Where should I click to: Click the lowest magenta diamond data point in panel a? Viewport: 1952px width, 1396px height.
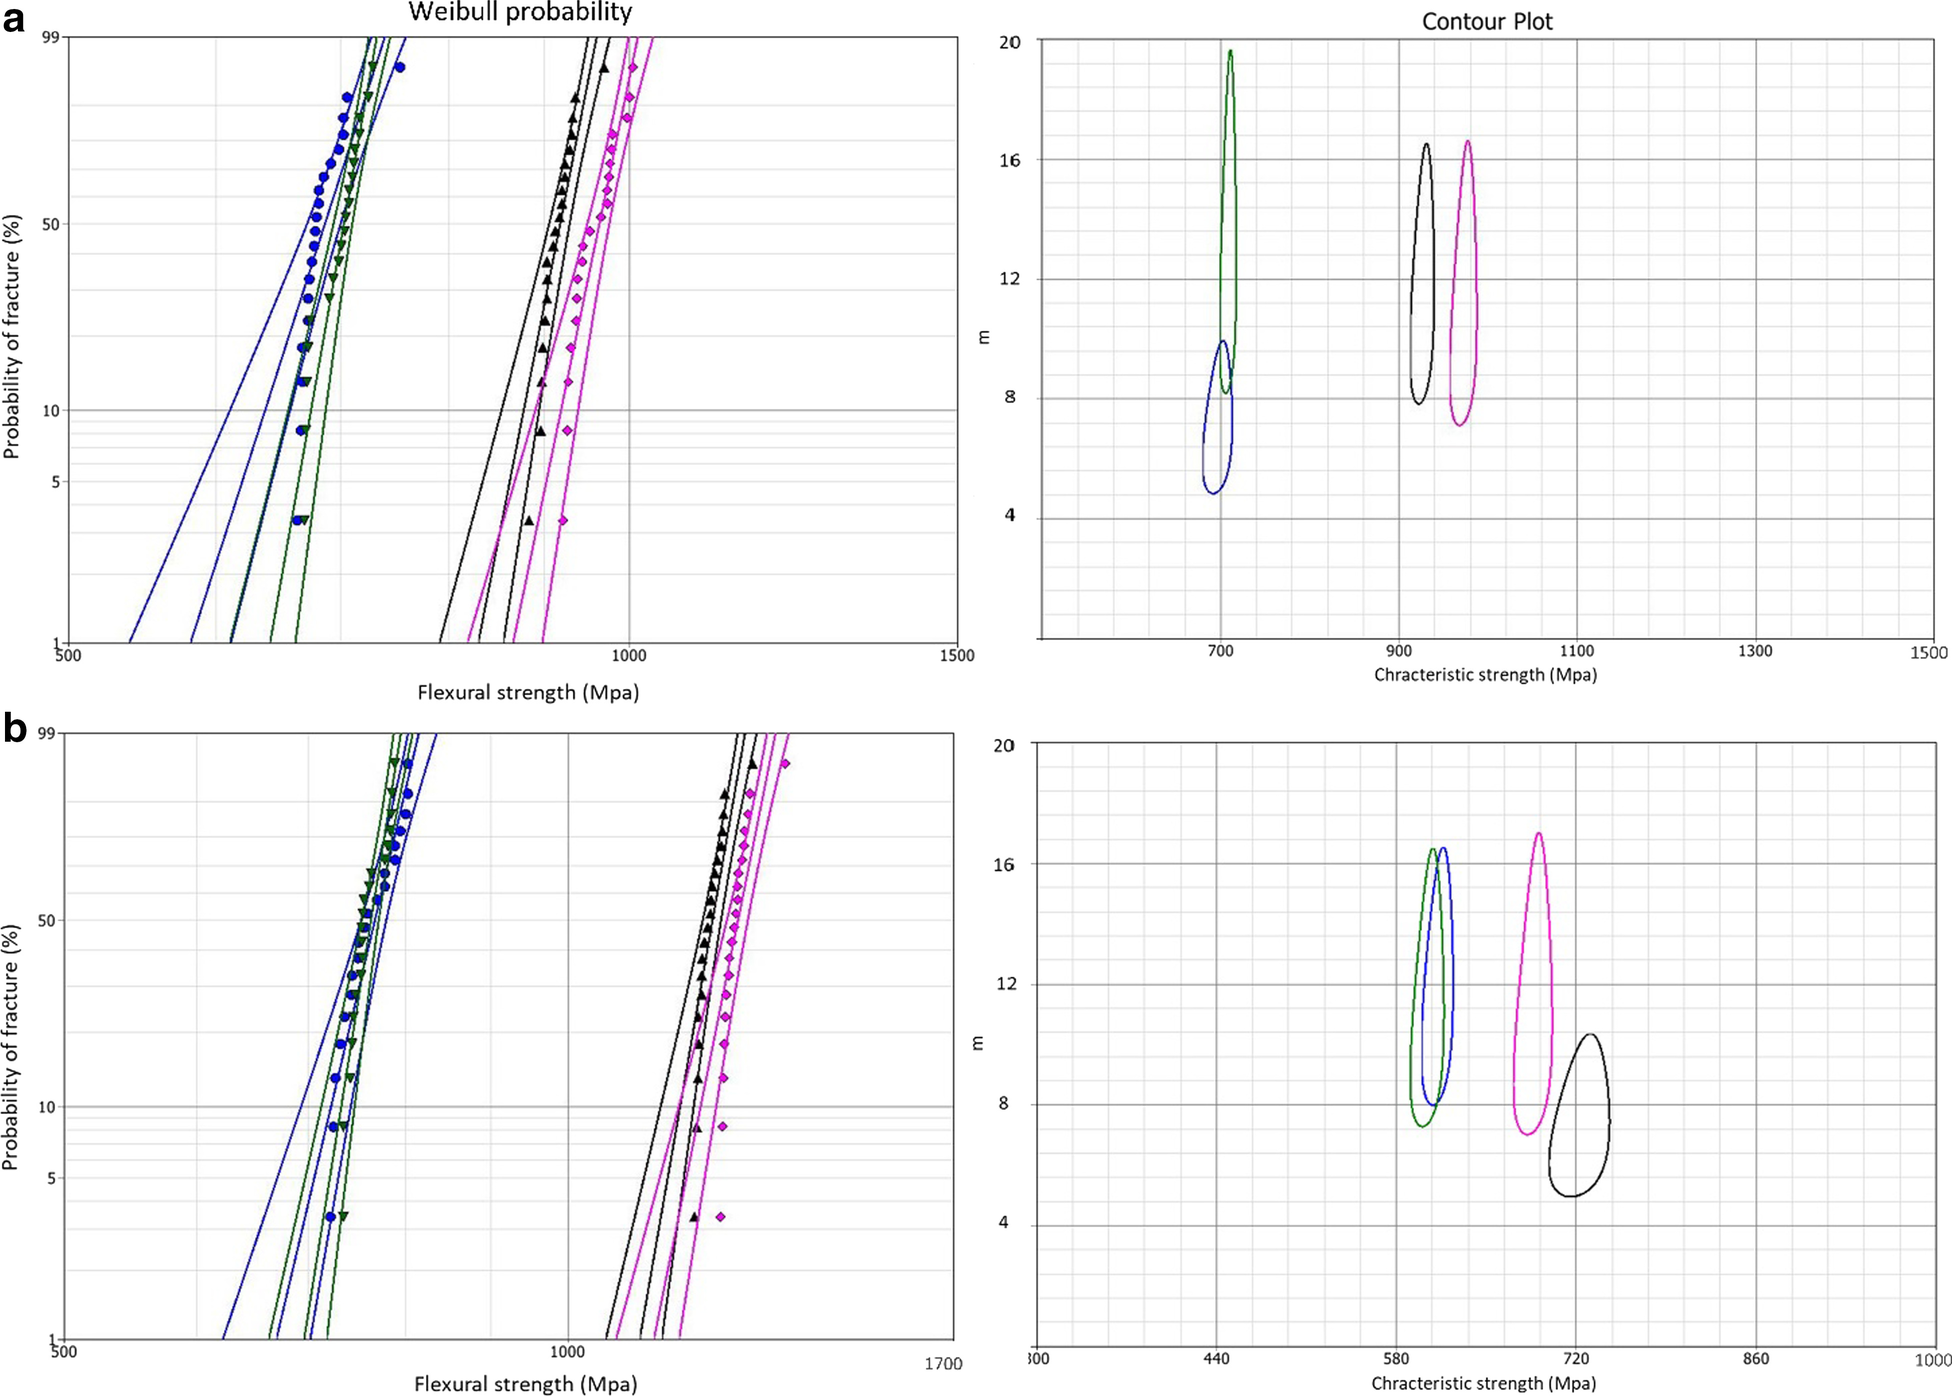[563, 520]
